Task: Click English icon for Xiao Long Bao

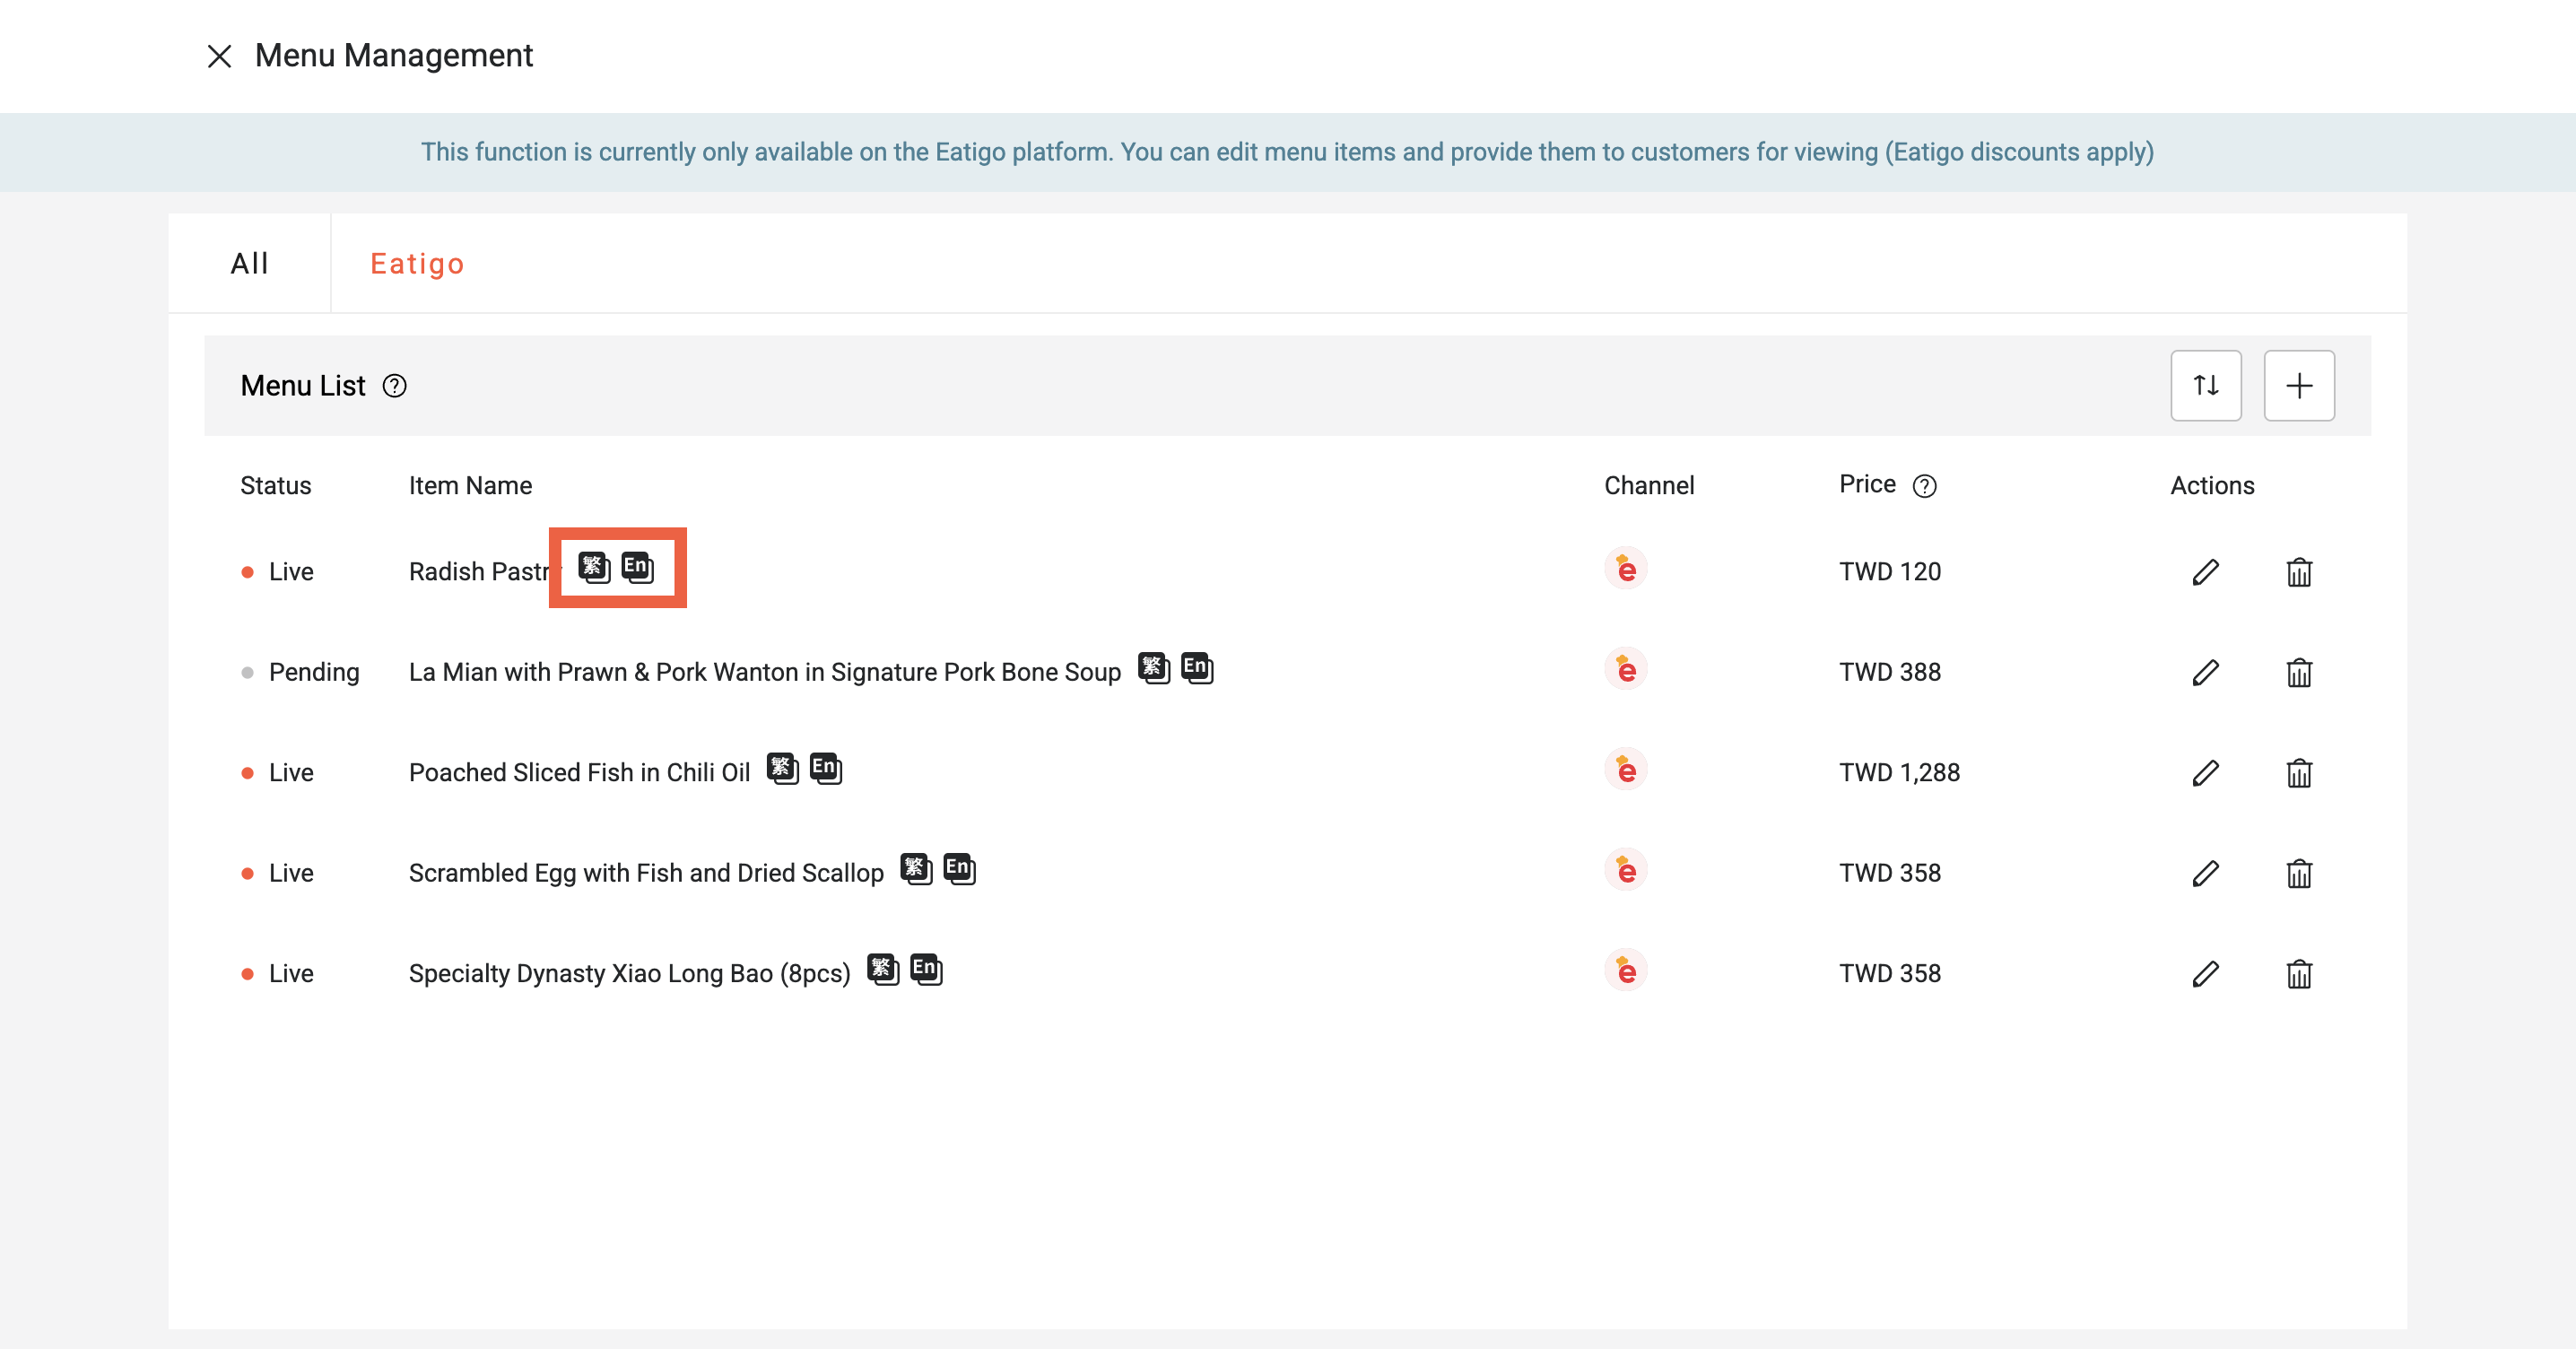Action: pyautogui.click(x=927, y=970)
